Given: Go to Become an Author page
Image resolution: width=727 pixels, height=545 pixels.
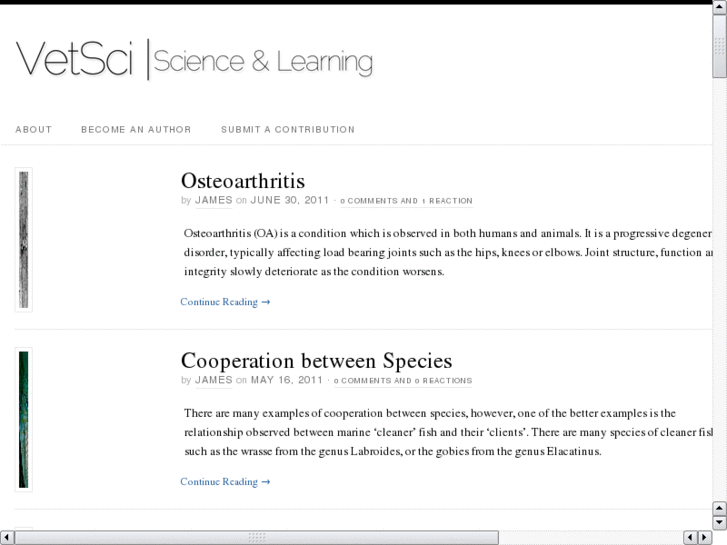Looking at the screenshot, I should pos(136,130).
